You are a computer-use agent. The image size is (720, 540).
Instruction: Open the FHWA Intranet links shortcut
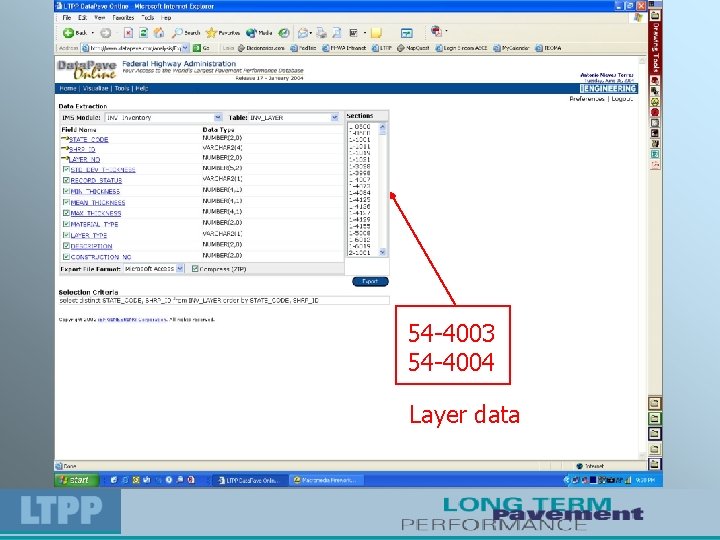point(344,48)
